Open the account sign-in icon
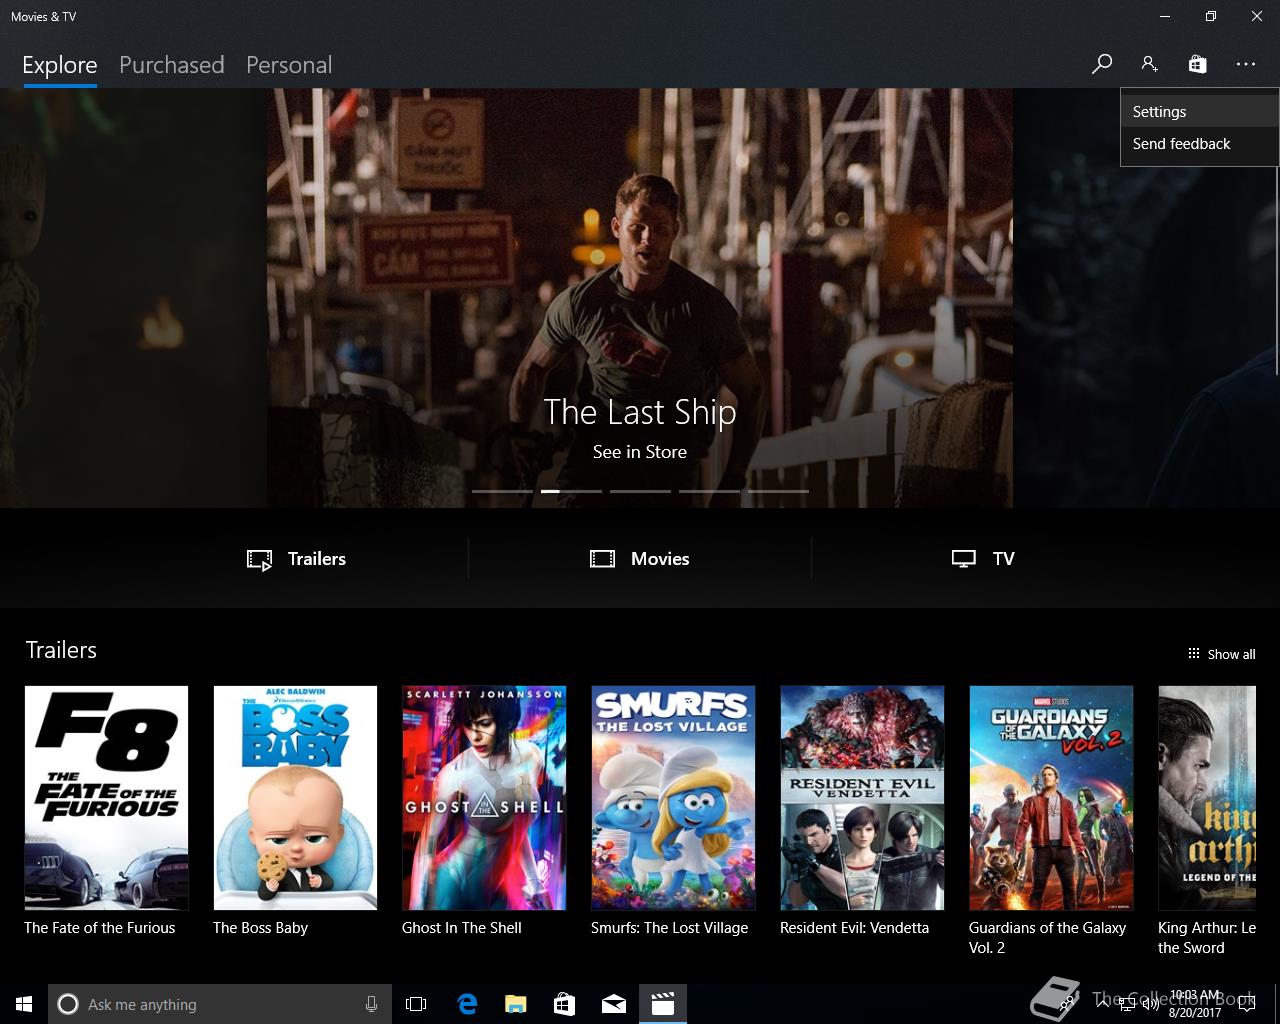Image resolution: width=1280 pixels, height=1024 pixels. pyautogui.click(x=1149, y=64)
